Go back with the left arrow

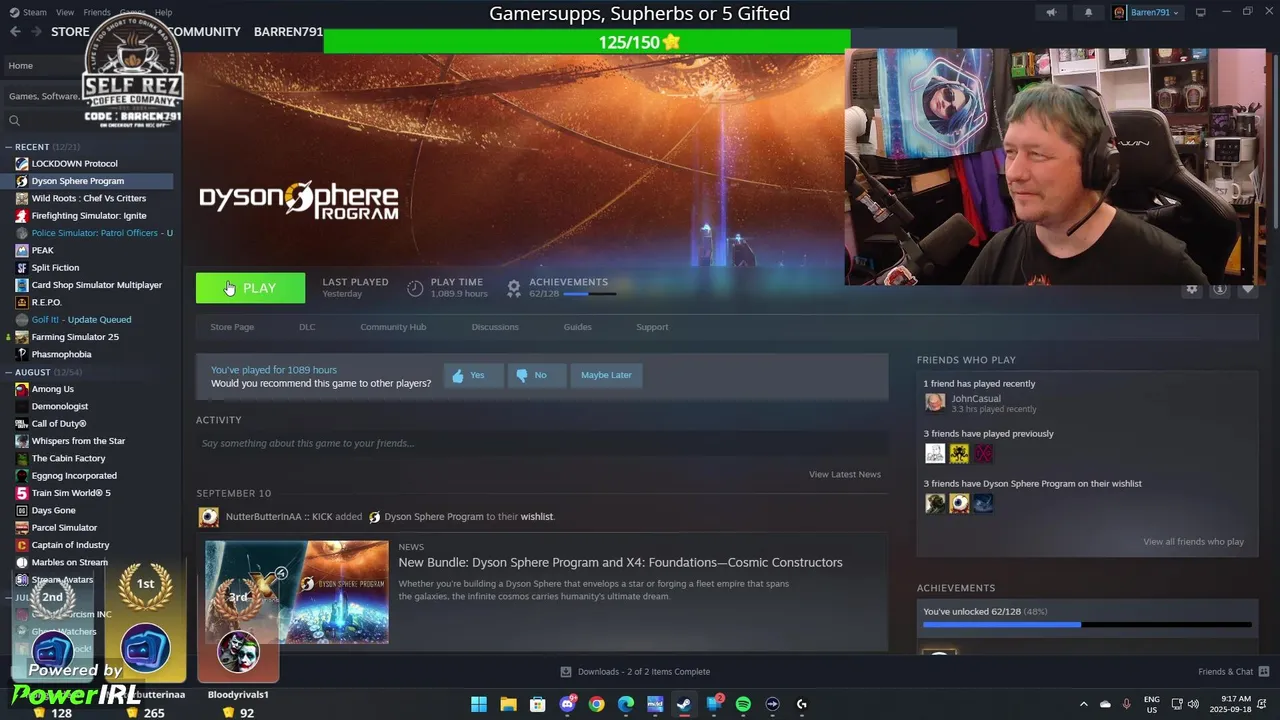tap(15, 32)
